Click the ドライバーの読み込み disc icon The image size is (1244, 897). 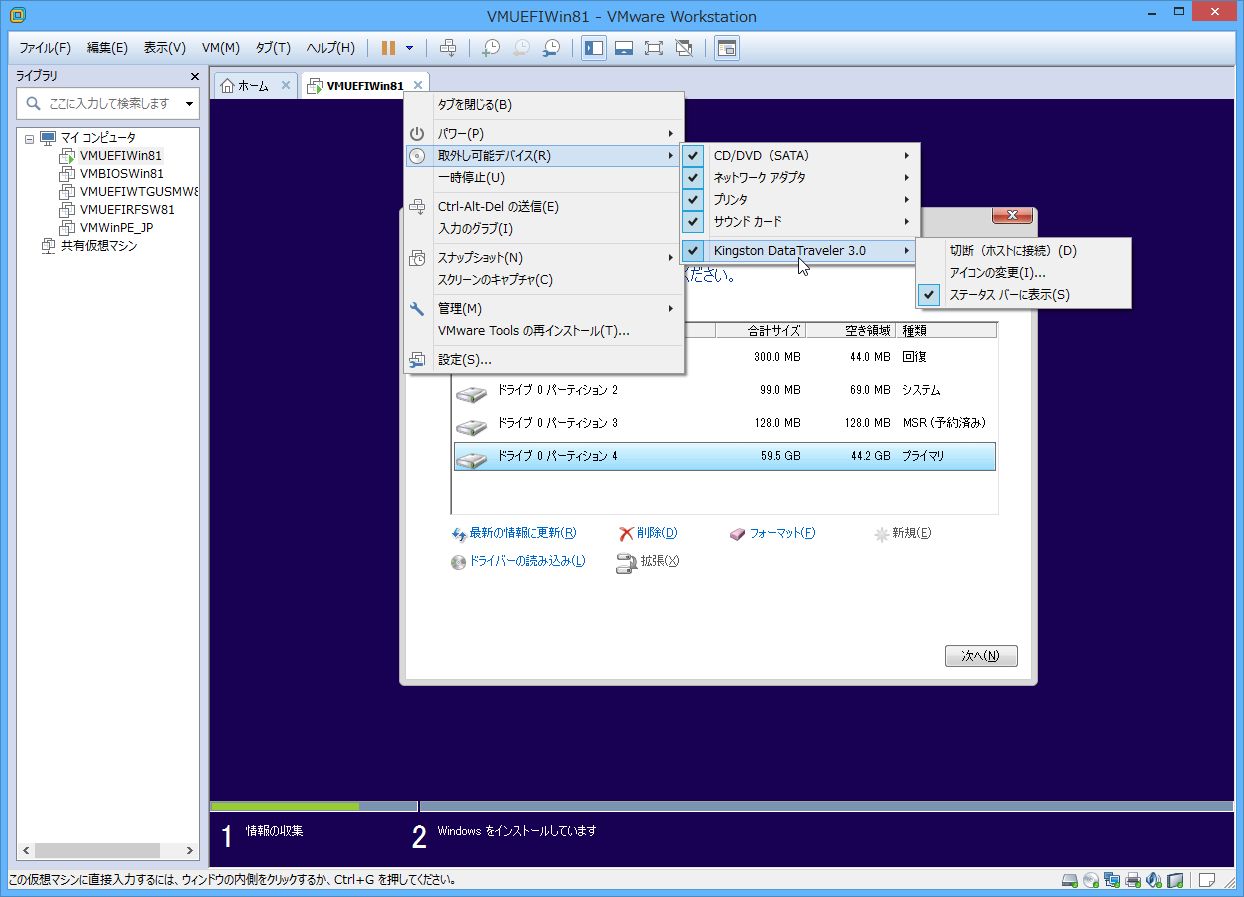(459, 562)
